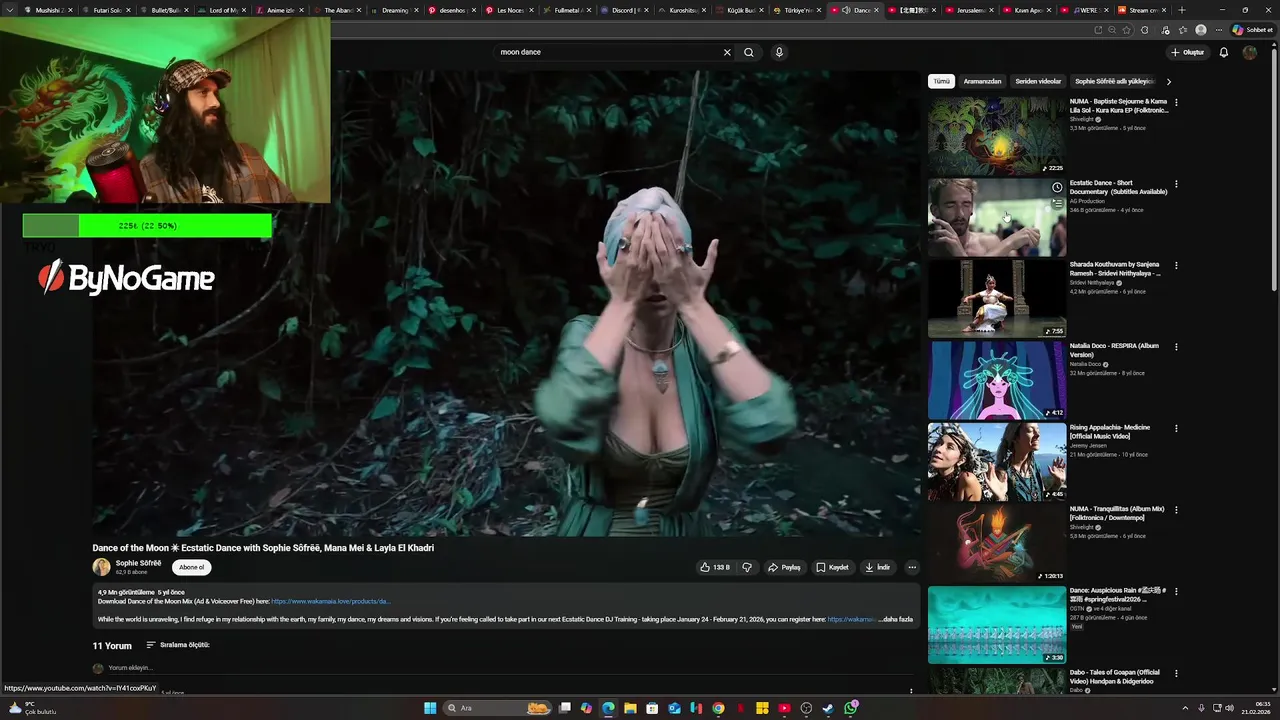The height and width of the screenshot is (720, 1280).
Task: Open Natalia Doco RESPIRA thumbnail
Action: coord(997,380)
